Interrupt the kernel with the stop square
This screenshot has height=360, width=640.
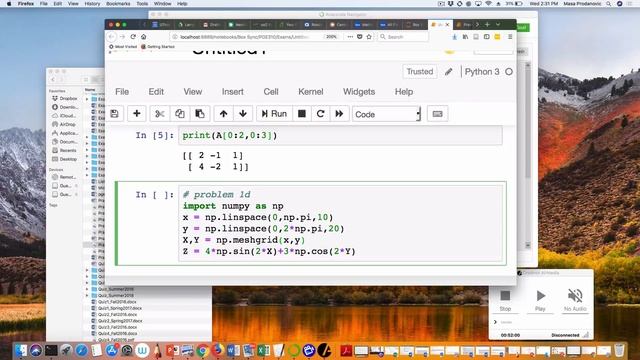point(302,114)
